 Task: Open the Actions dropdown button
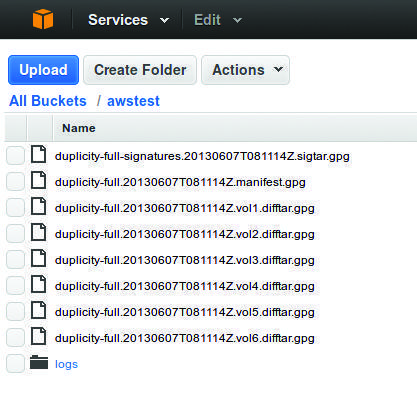tap(245, 70)
